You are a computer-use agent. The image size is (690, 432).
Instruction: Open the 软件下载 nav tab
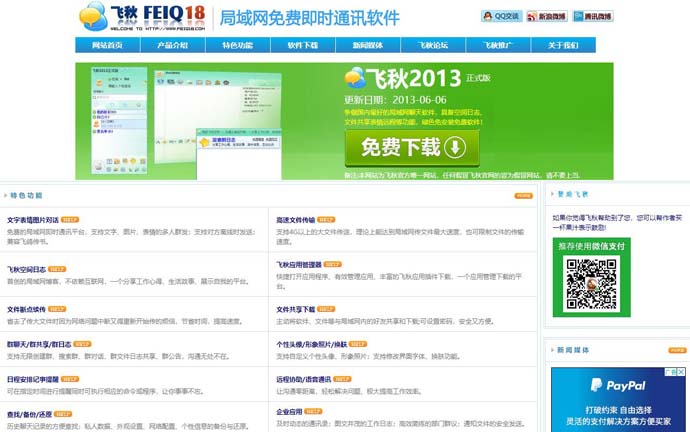pos(303,45)
